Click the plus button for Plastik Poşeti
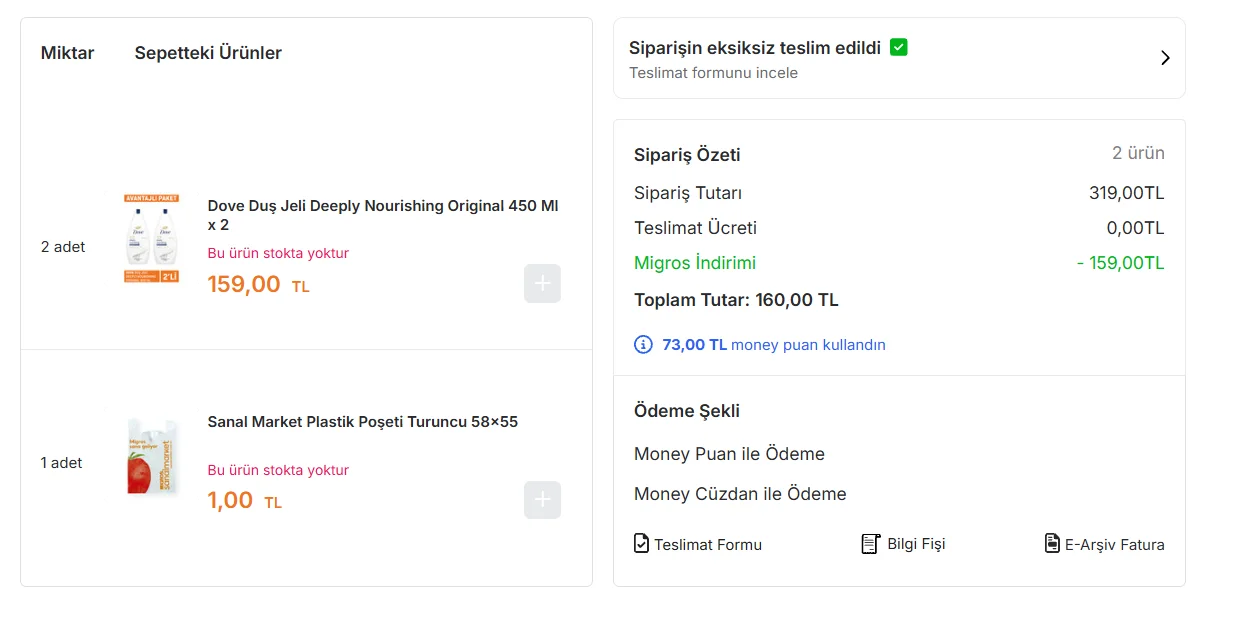Screen dimensions: 1233x627 (x=542, y=500)
